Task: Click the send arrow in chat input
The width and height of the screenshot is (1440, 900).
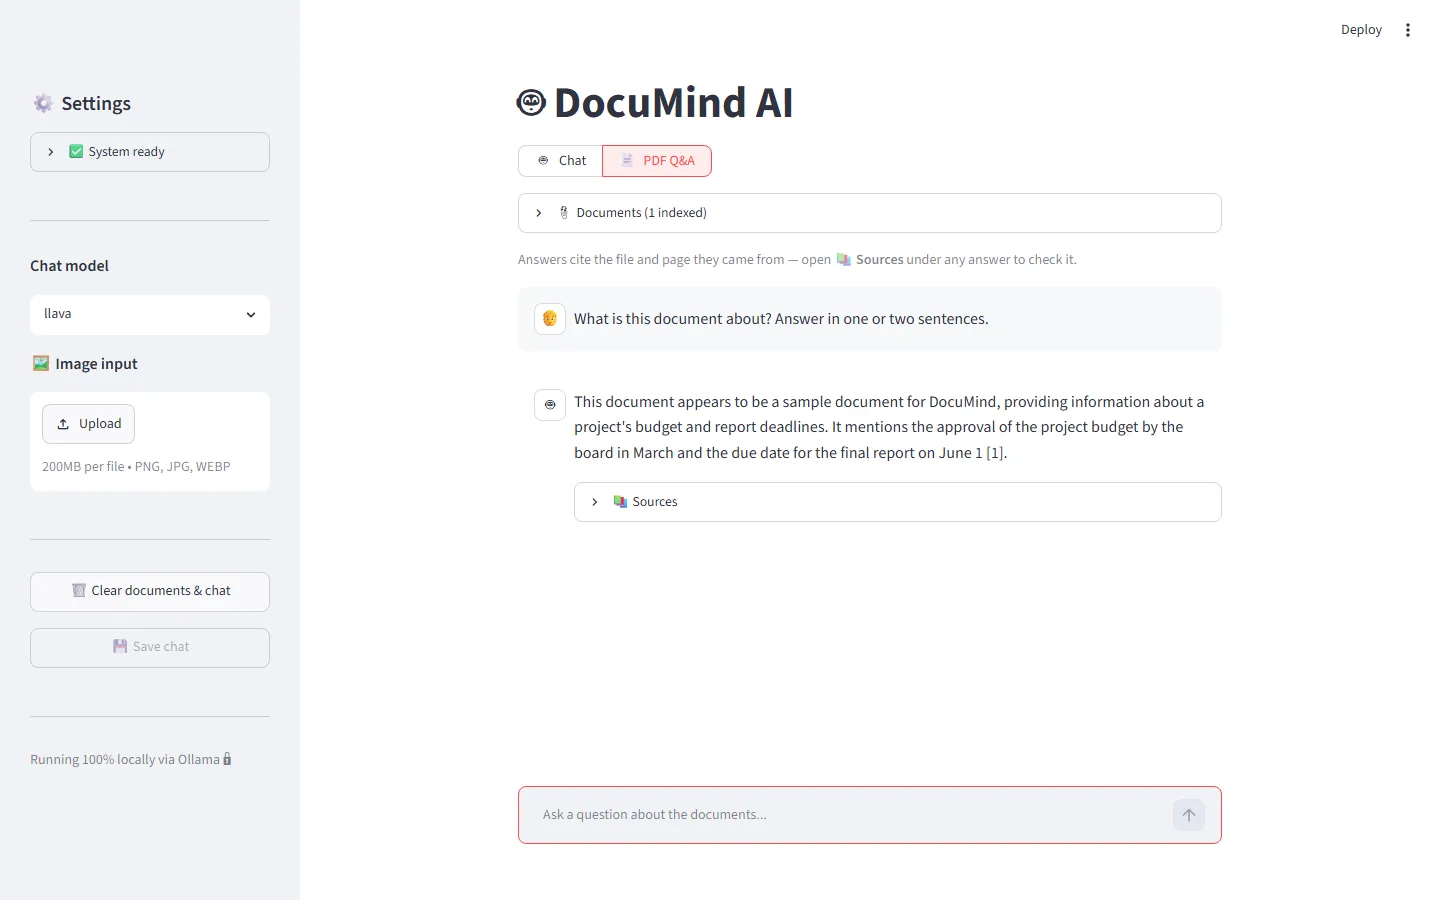Action: click(1189, 815)
